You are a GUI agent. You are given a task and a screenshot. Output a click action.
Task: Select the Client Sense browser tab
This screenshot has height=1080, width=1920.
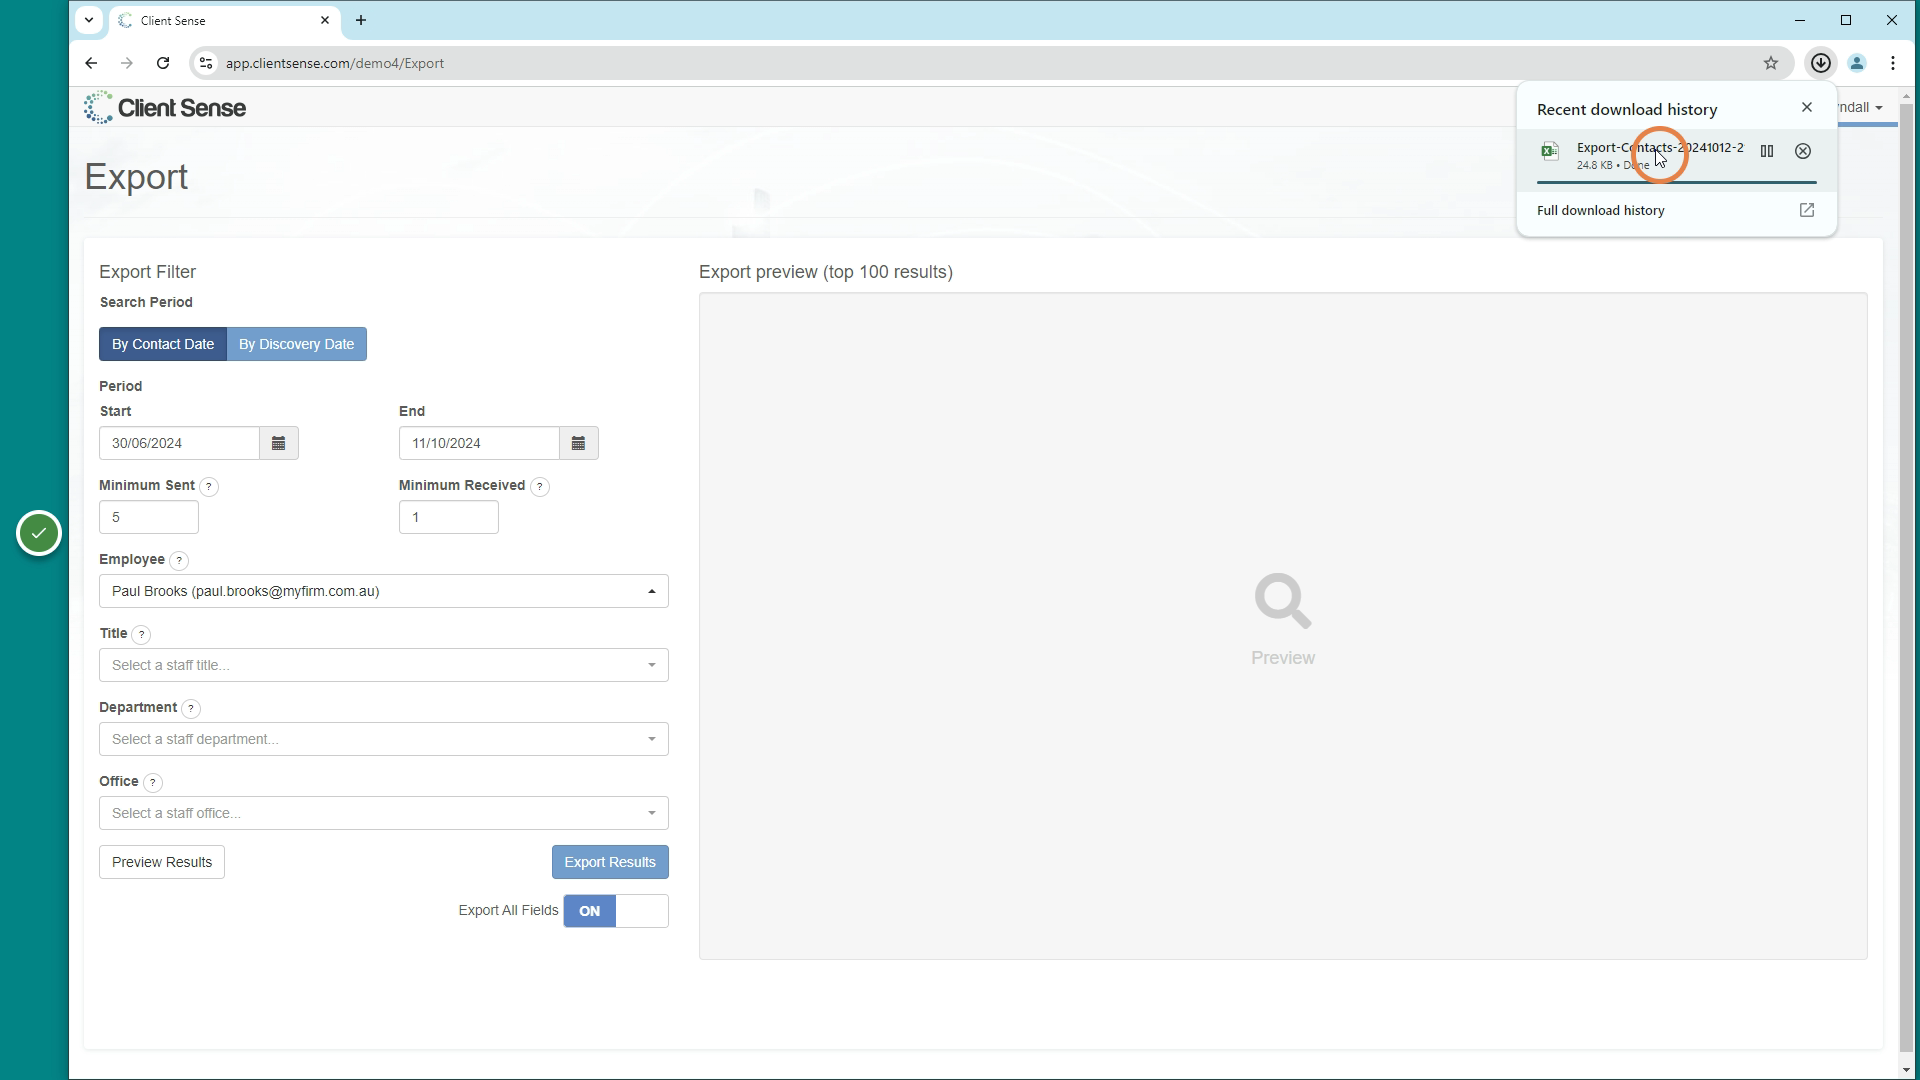click(x=225, y=20)
